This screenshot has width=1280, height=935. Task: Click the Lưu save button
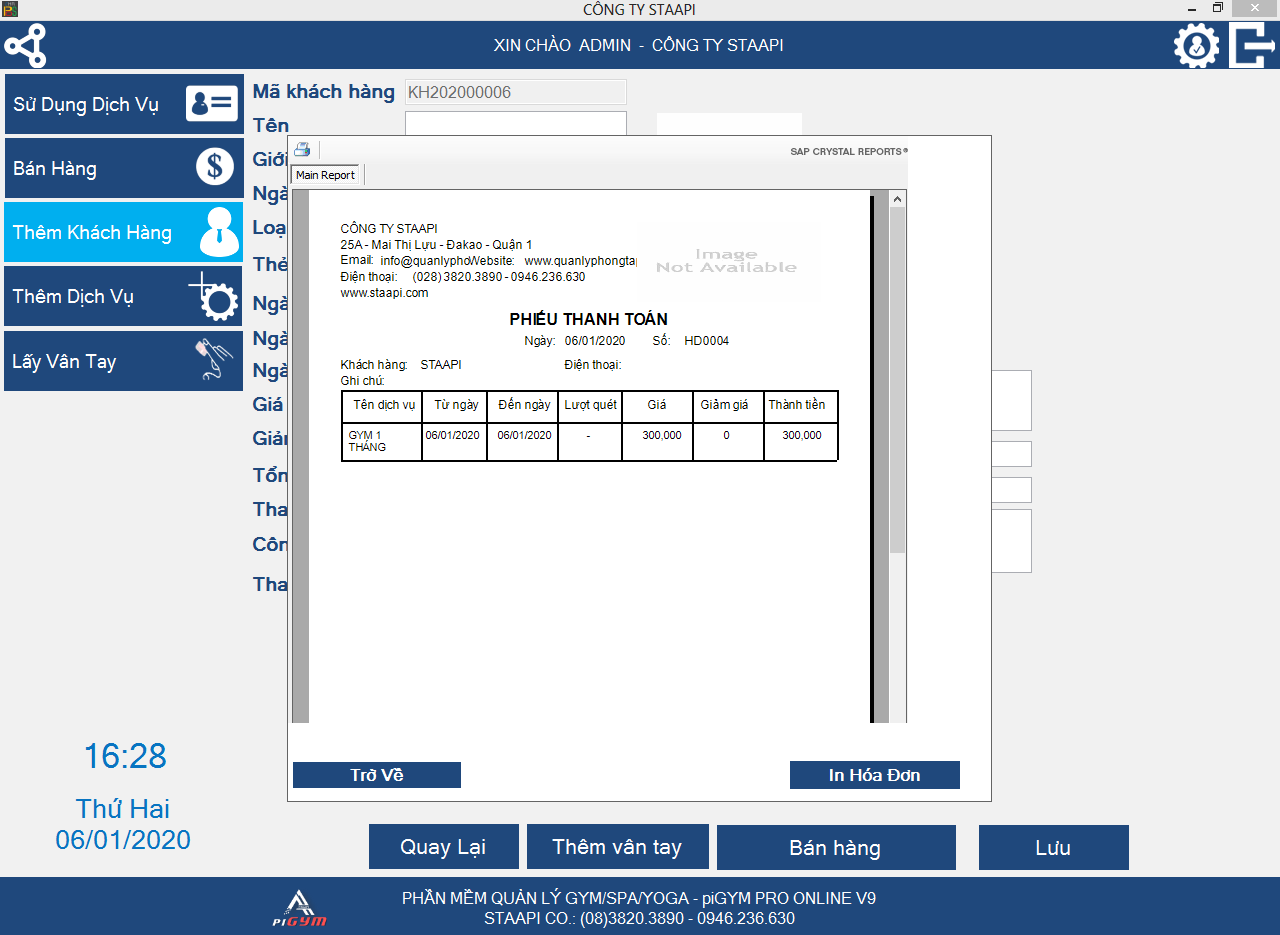1053,847
